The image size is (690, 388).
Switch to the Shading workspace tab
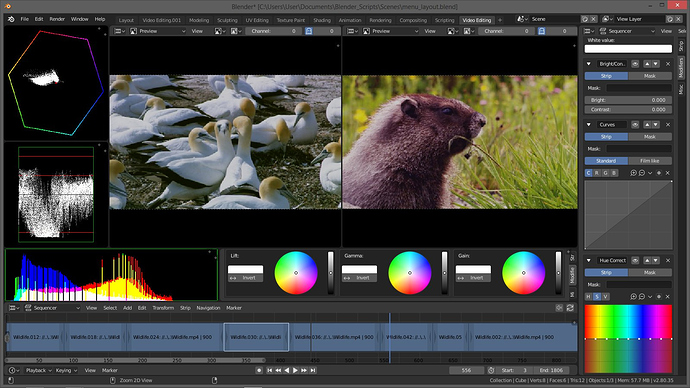click(x=322, y=20)
